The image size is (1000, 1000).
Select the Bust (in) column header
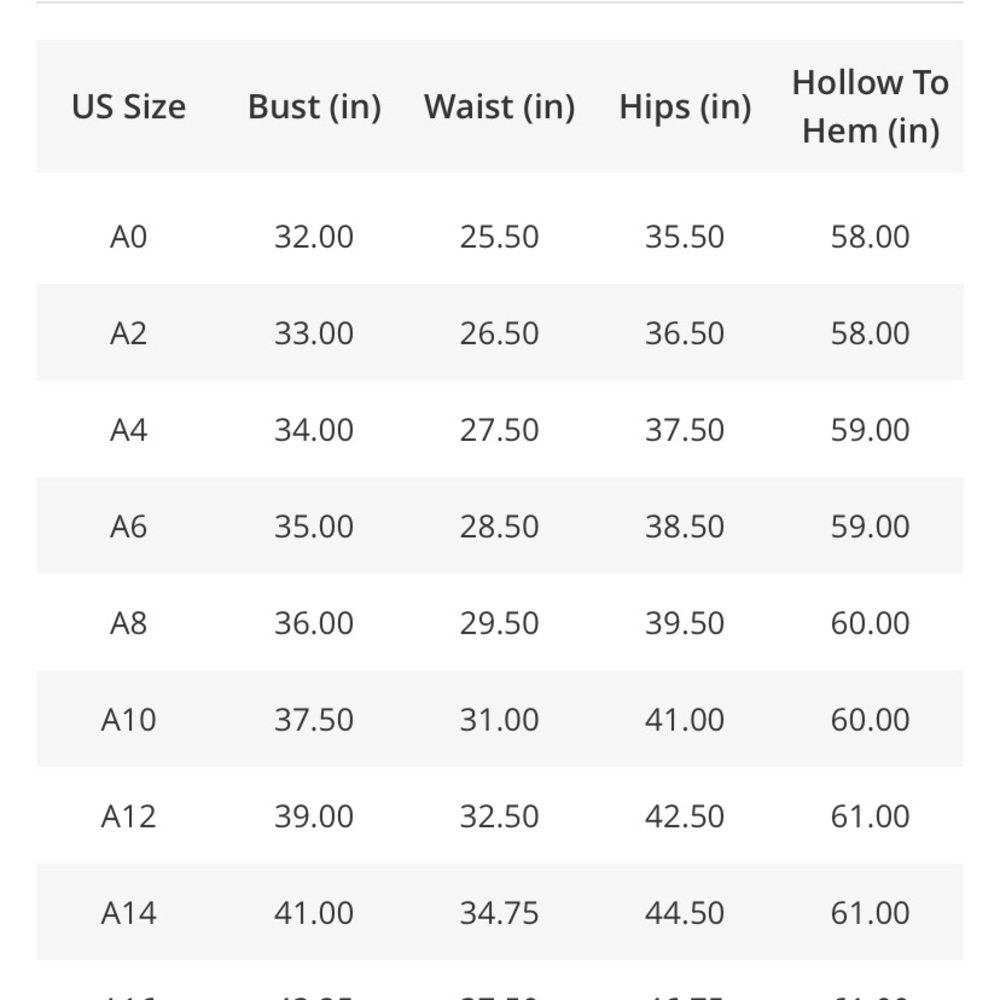(314, 107)
